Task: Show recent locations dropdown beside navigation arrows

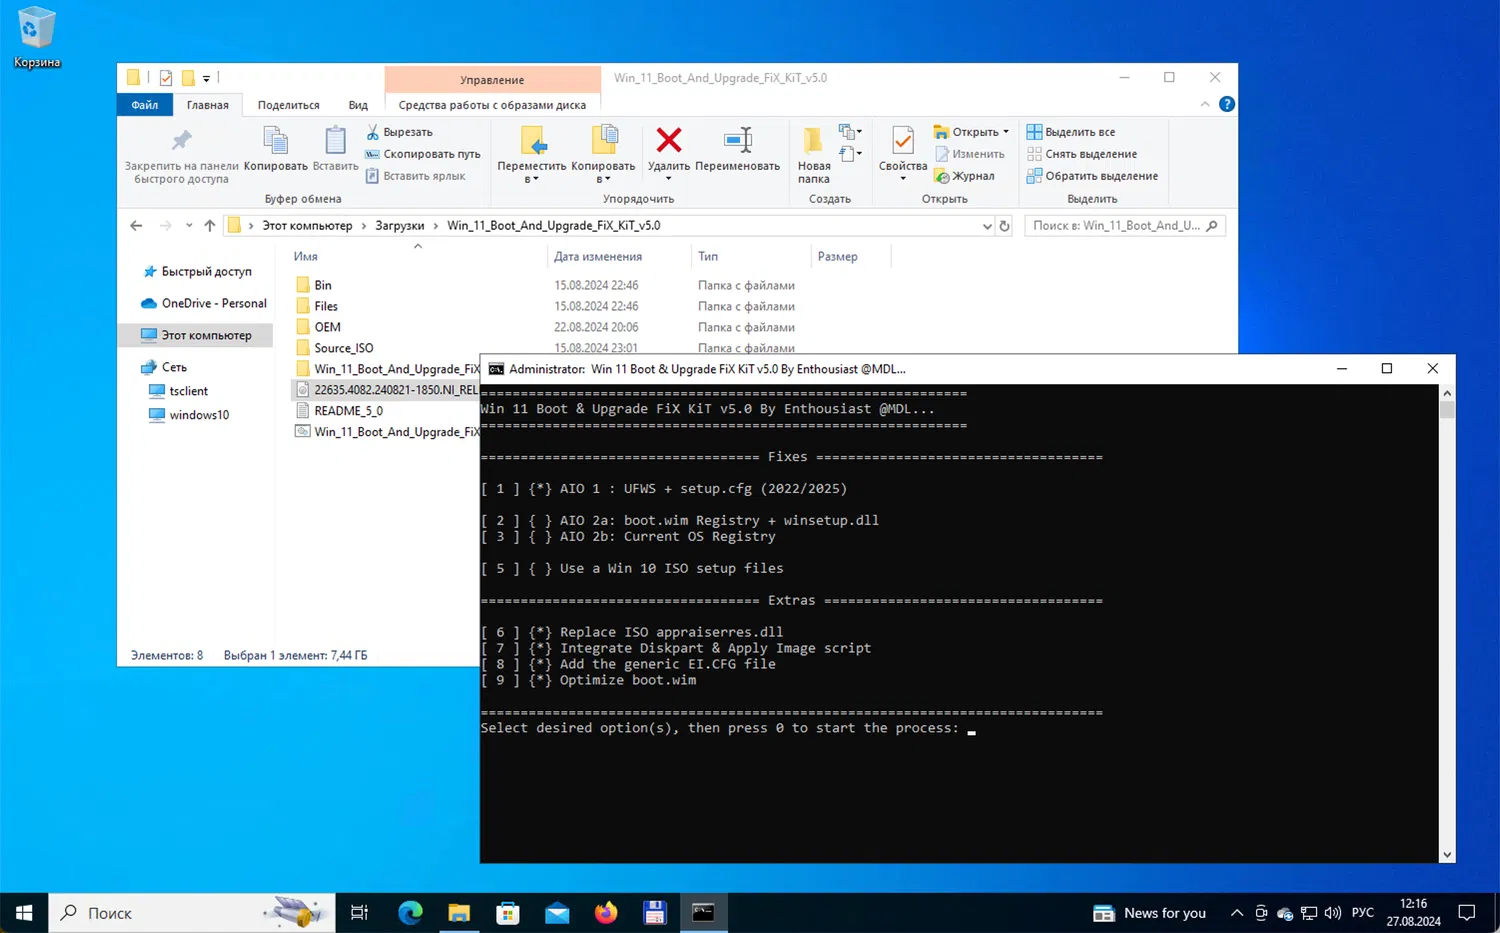Action: [x=189, y=226]
